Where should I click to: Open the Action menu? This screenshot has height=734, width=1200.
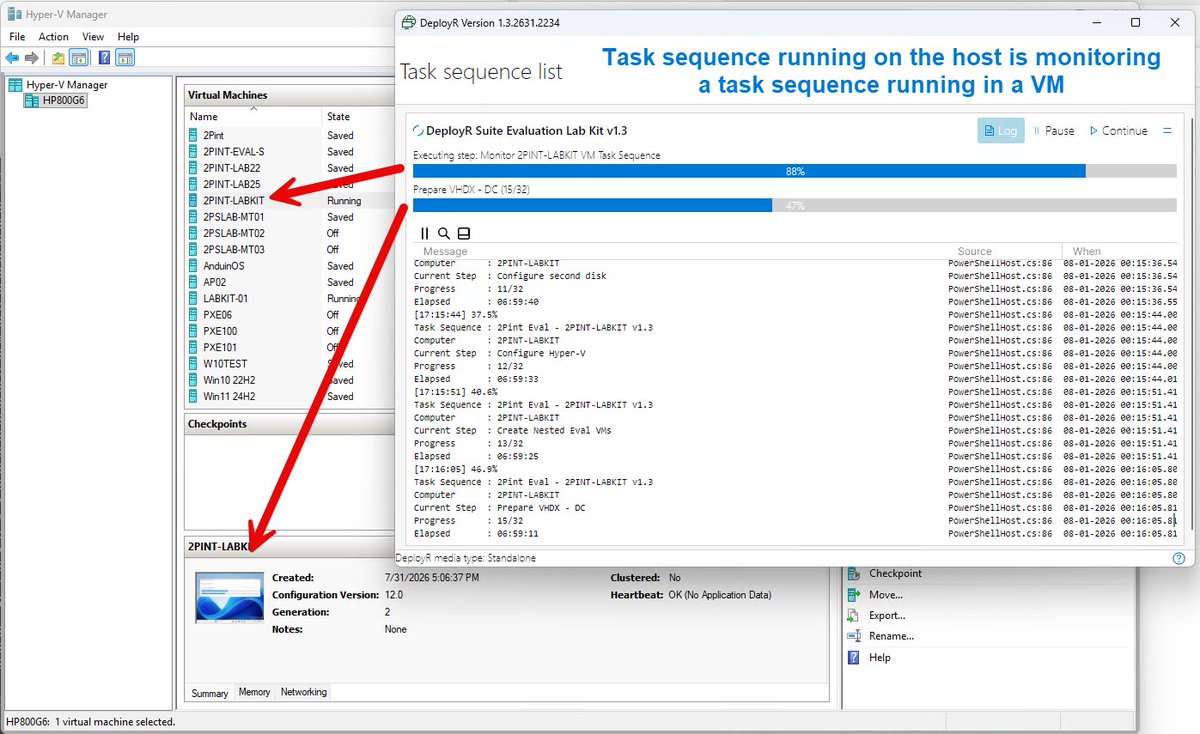pos(54,37)
